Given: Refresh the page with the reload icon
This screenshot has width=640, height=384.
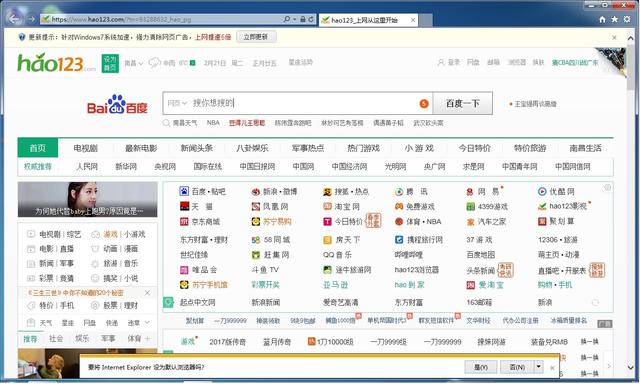Looking at the screenshot, I should tap(311, 19).
